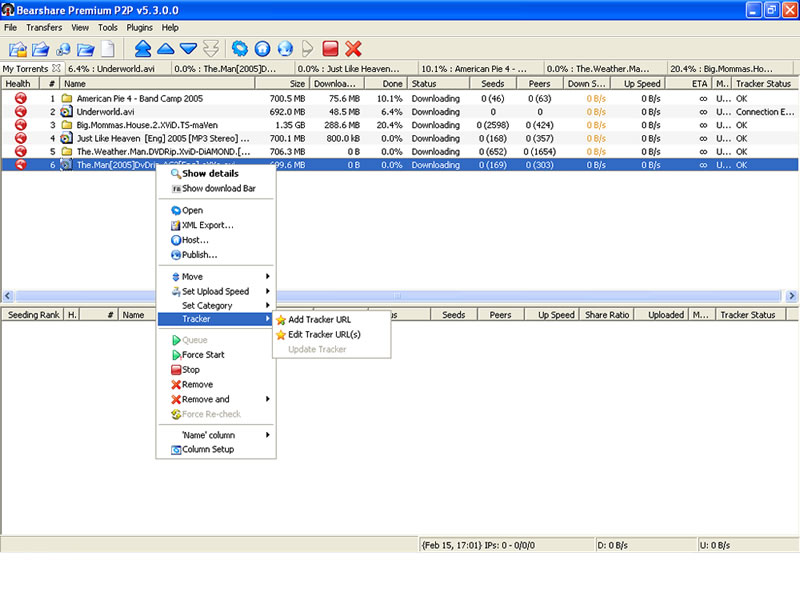Stop the transfer using the red square icon

[x=330, y=48]
